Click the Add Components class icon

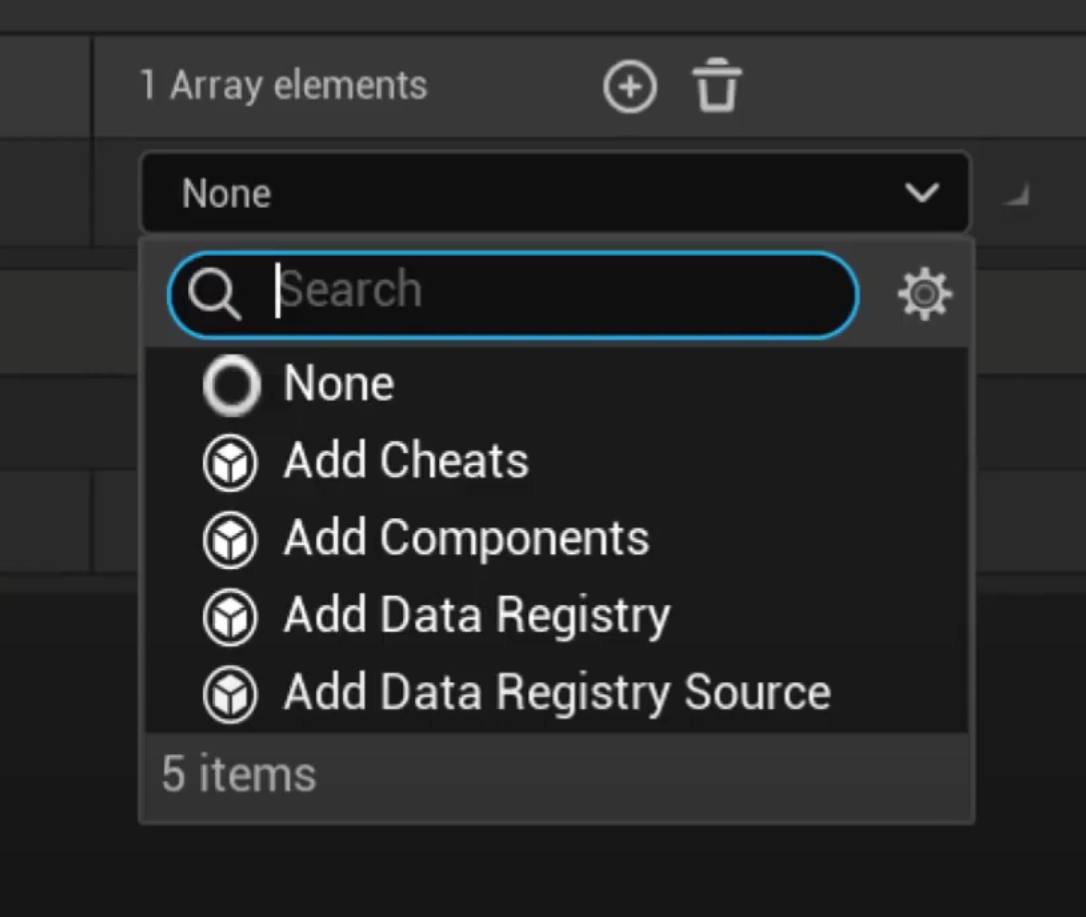pyautogui.click(x=231, y=540)
